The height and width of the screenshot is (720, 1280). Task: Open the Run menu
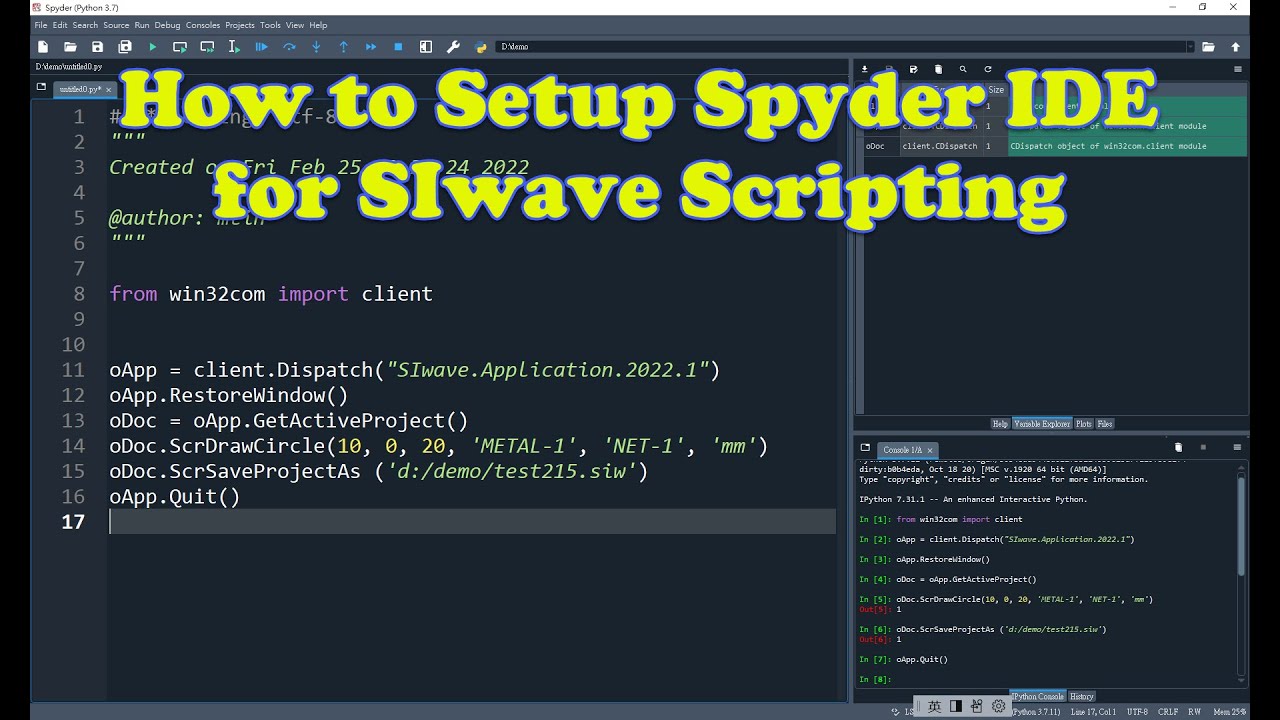point(142,25)
